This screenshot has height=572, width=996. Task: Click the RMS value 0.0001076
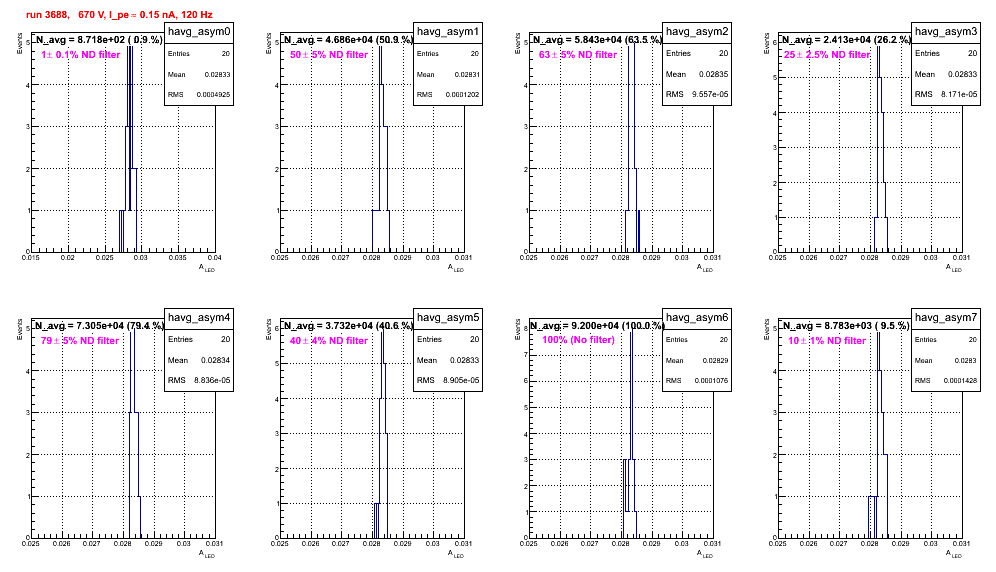(711, 381)
